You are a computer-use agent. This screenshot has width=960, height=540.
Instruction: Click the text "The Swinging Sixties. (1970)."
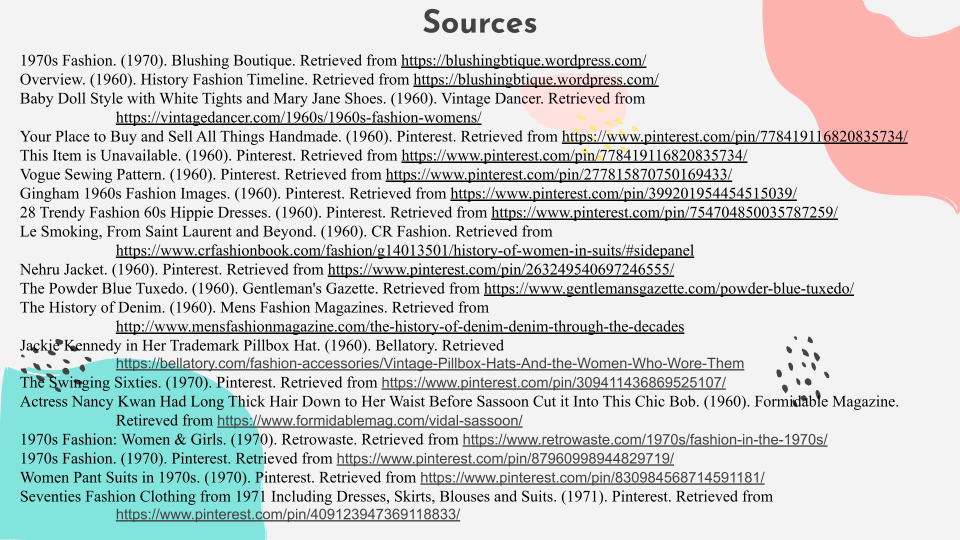116,383
